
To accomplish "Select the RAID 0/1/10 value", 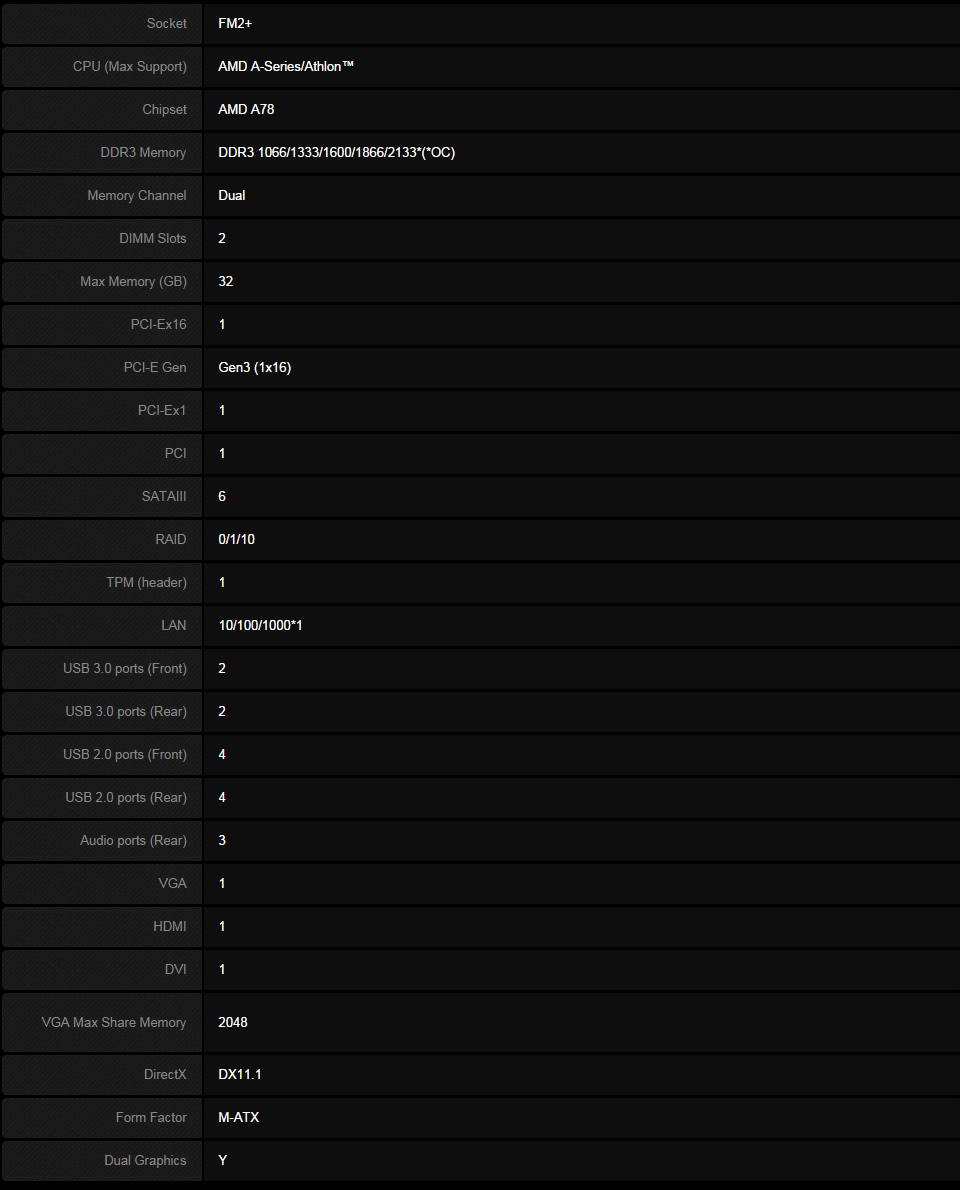I will click(x=237, y=540).
